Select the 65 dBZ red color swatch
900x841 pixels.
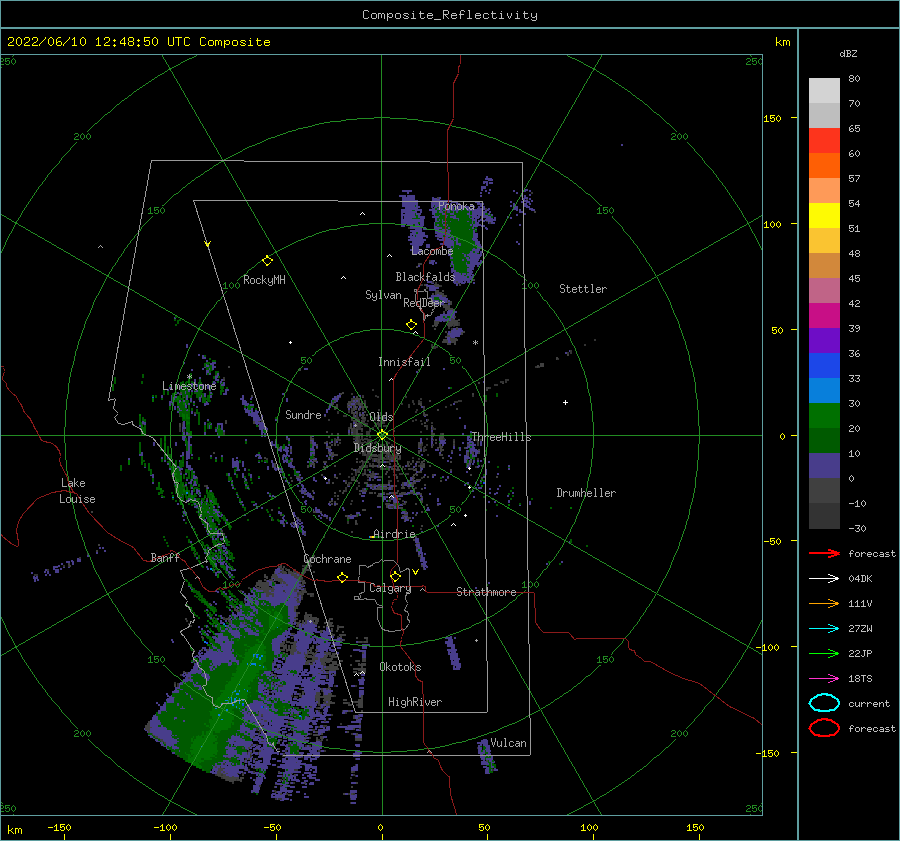click(x=824, y=140)
